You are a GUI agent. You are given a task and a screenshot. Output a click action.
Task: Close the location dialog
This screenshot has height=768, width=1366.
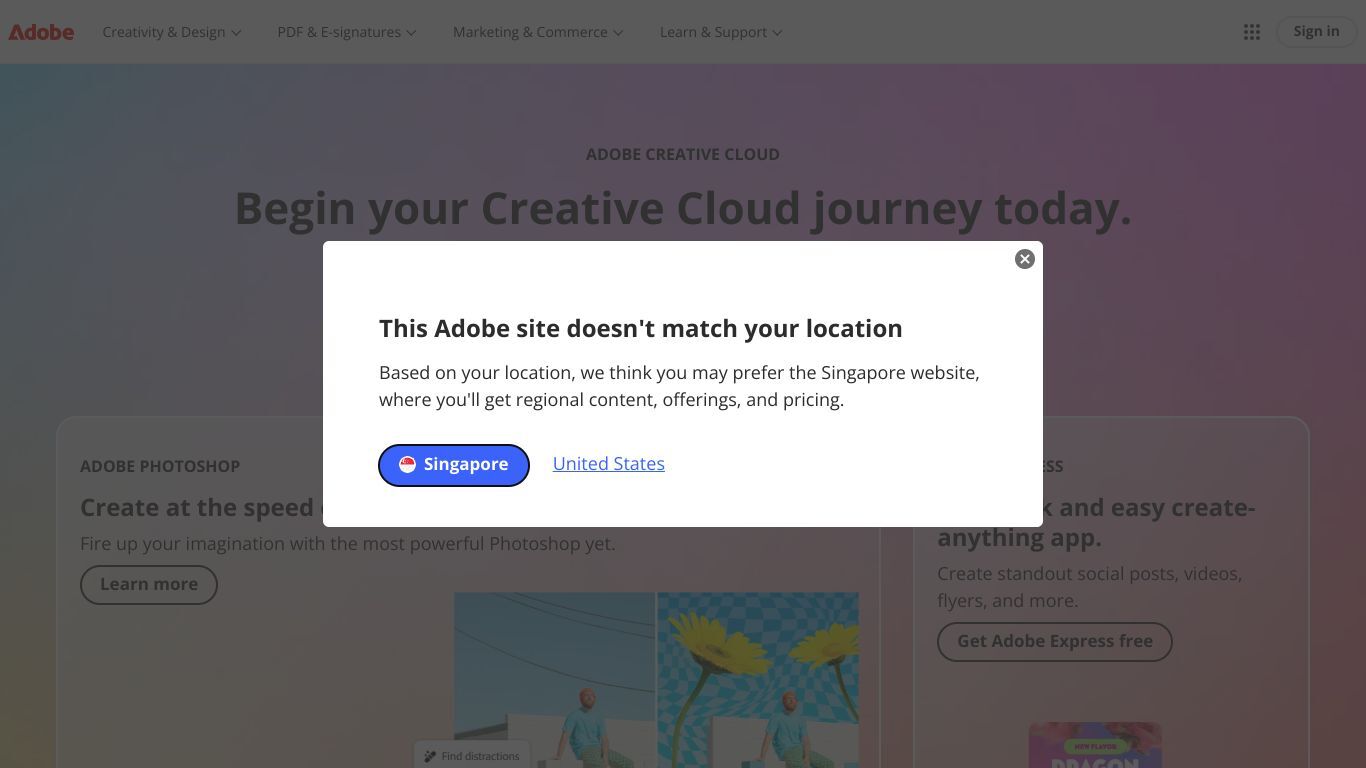click(x=1024, y=259)
